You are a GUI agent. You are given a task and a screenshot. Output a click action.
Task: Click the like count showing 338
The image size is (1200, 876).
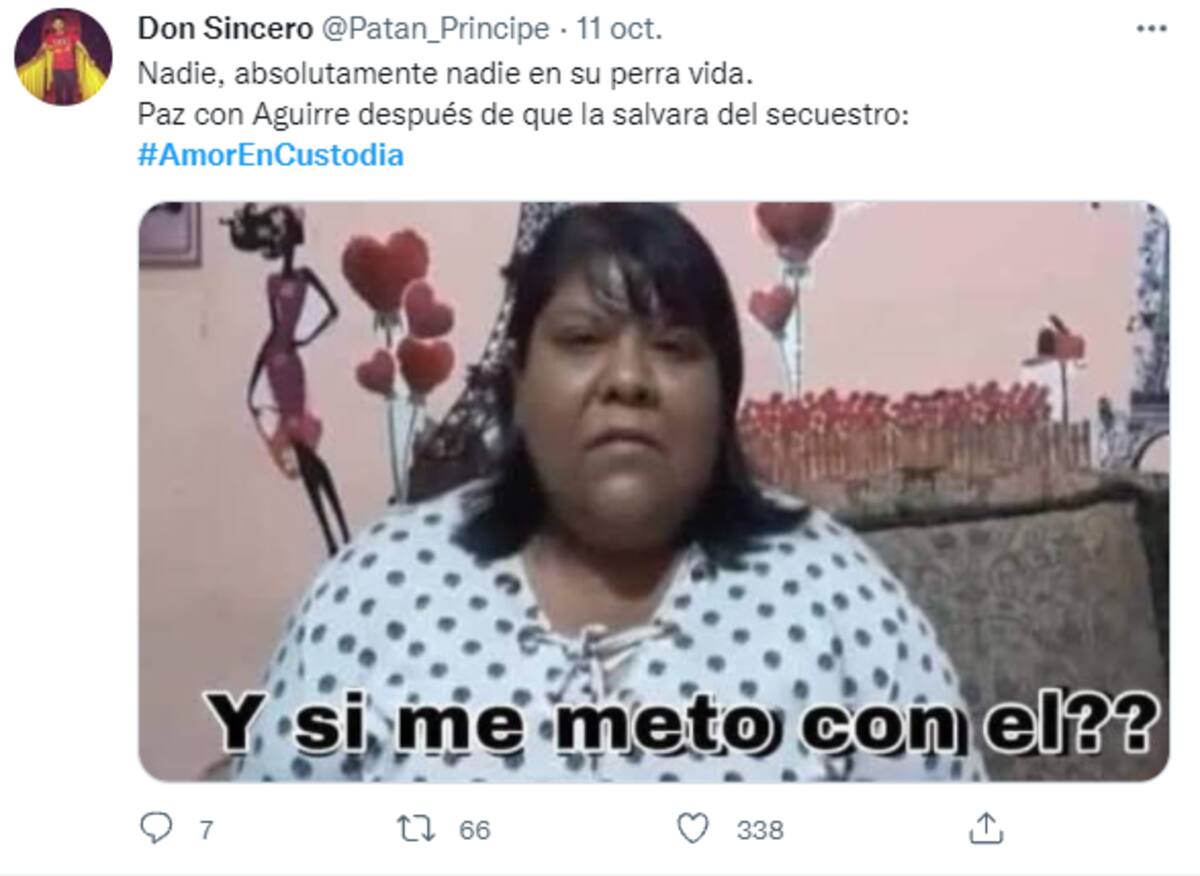click(760, 830)
